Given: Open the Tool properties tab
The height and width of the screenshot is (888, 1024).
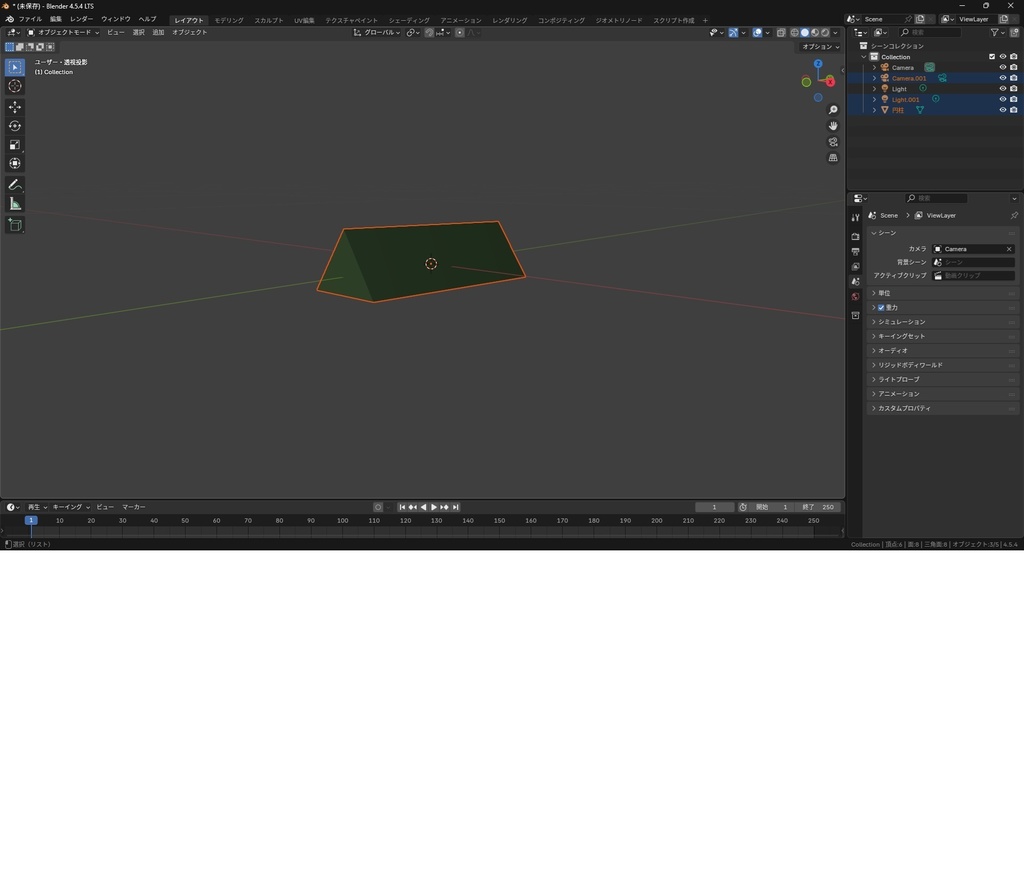Looking at the screenshot, I should click(856, 217).
